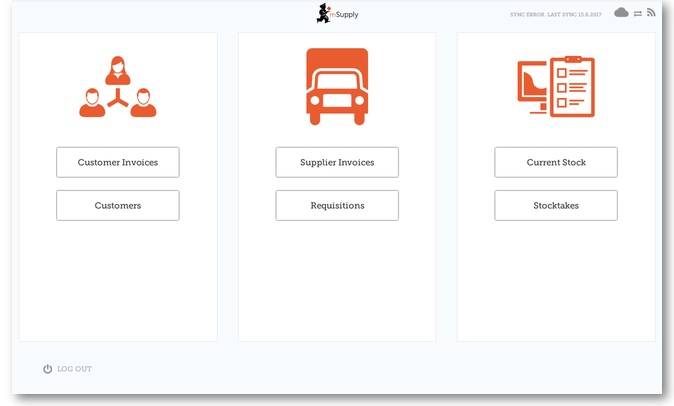Click the mSupply name text in header
Viewport: 674px width, 406px height.
346,15
